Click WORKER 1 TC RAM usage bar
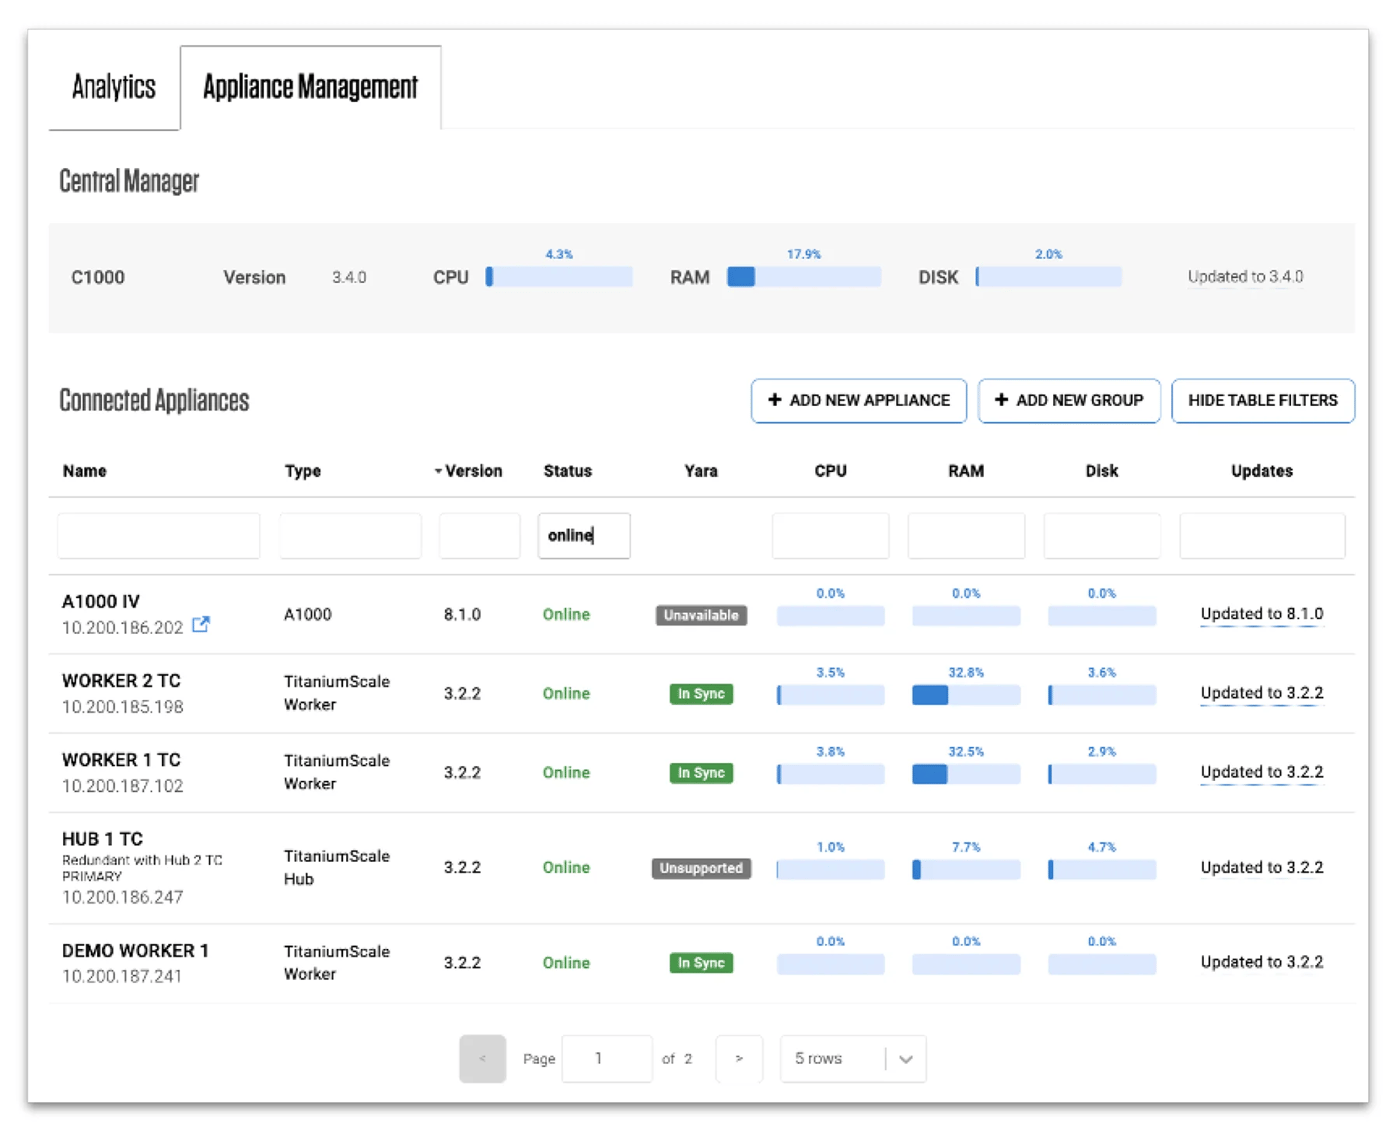The height and width of the screenshot is (1141, 1400). click(966, 774)
